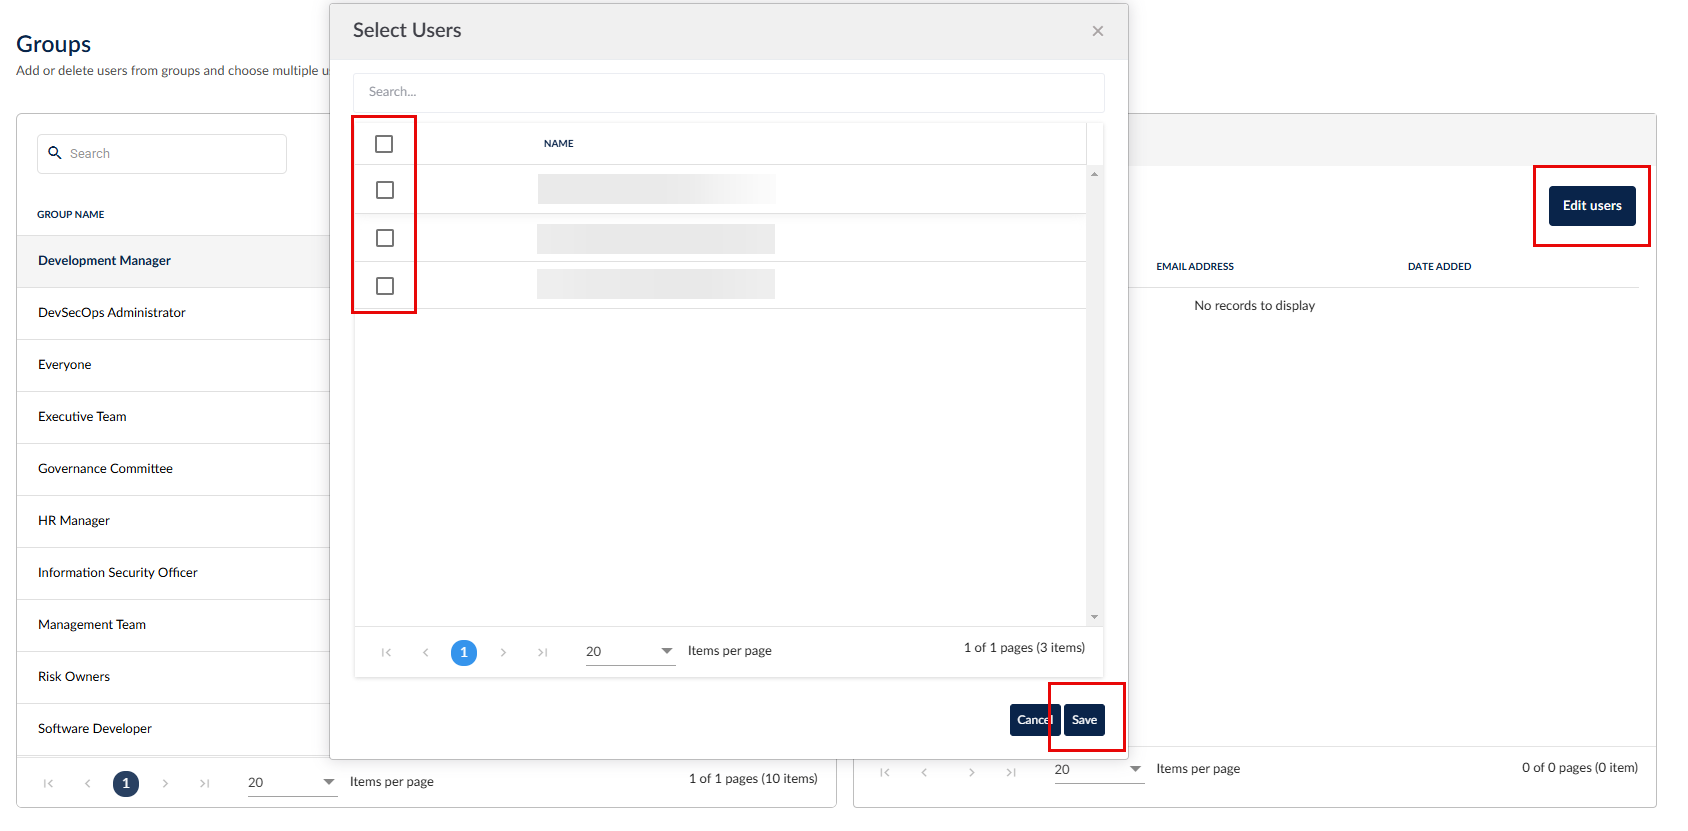Click the down arrow of dialog scrollbar
This screenshot has height=831, width=1688.
(1094, 617)
